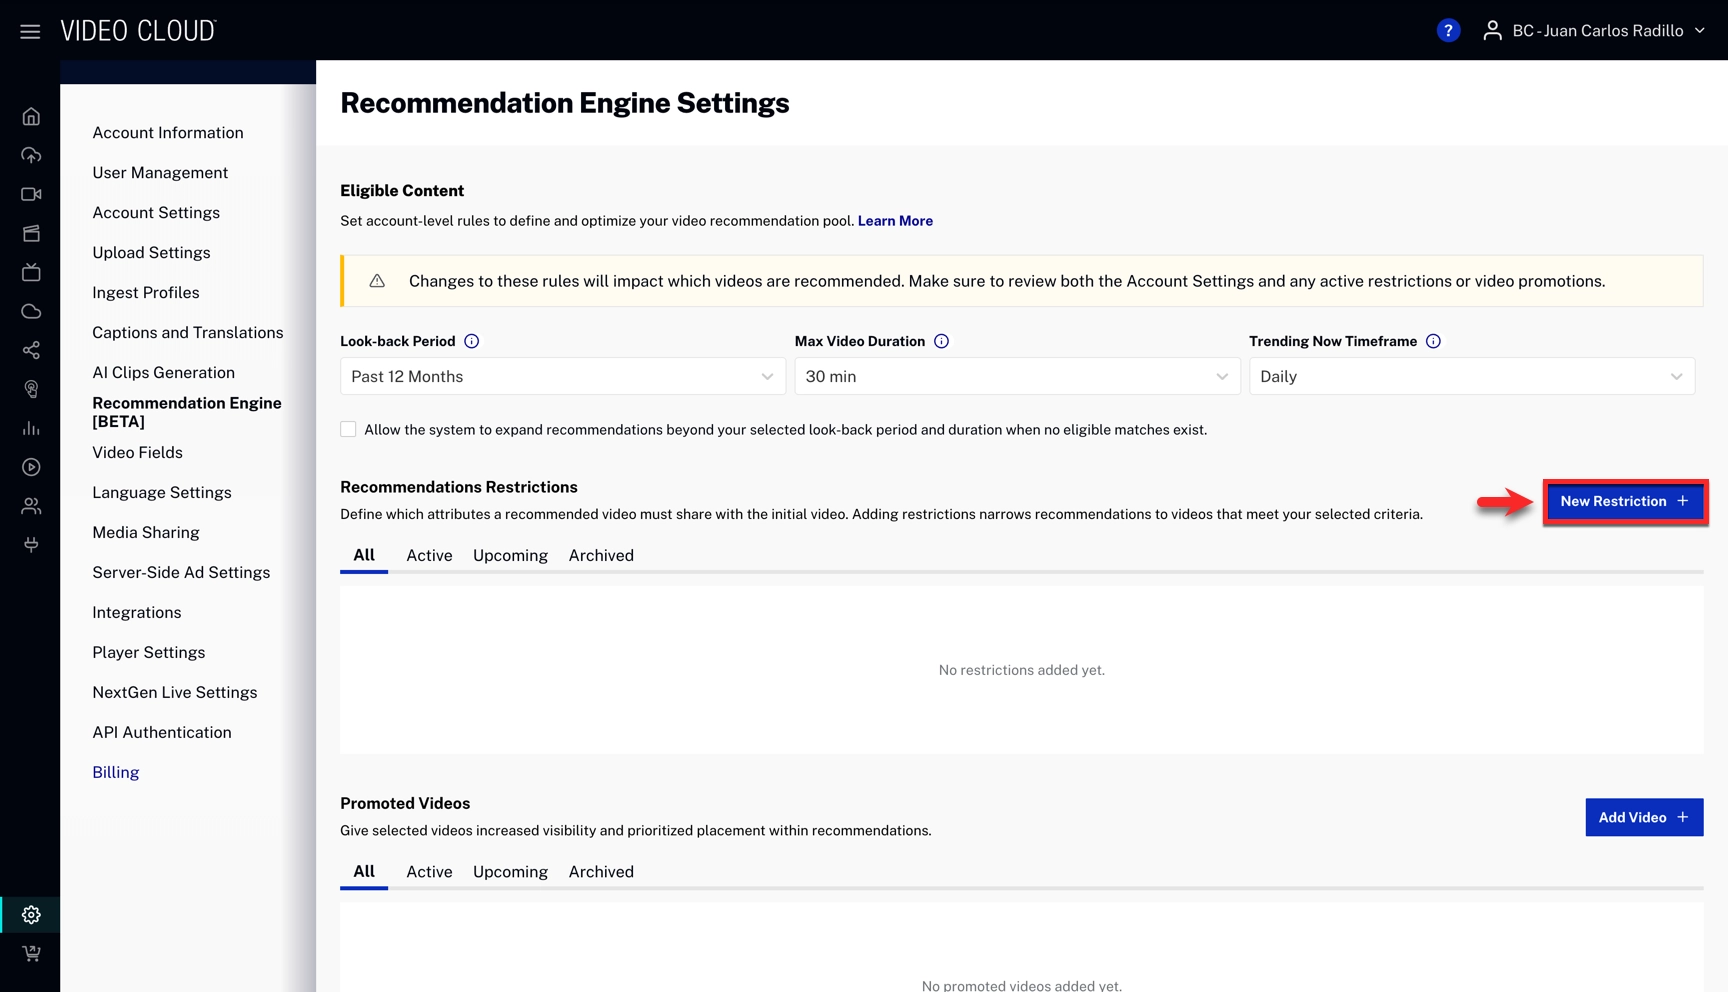
Task: Switch to Active tab under Recommendations Restrictions
Action: point(429,555)
